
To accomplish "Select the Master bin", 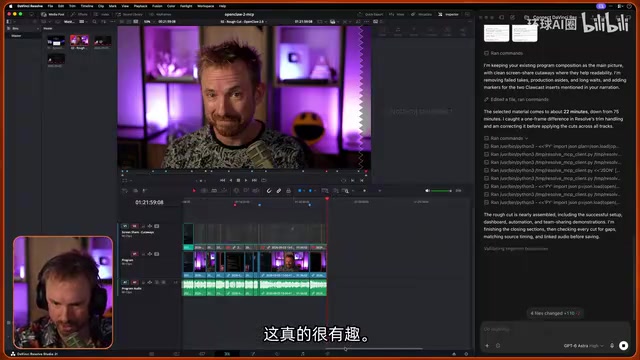I will 16,36.
